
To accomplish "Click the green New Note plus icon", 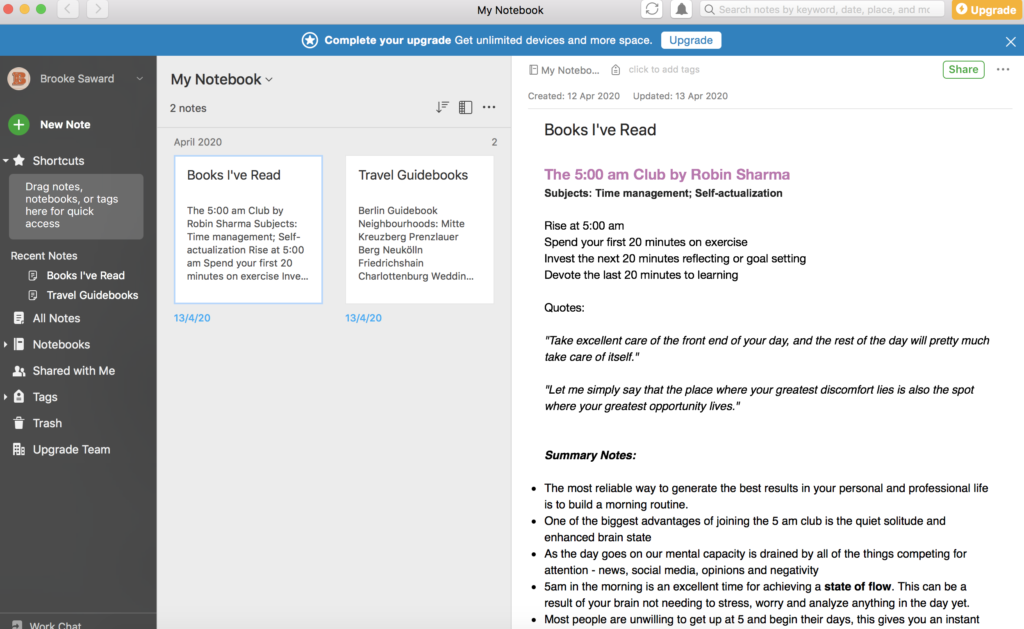I will point(19,125).
